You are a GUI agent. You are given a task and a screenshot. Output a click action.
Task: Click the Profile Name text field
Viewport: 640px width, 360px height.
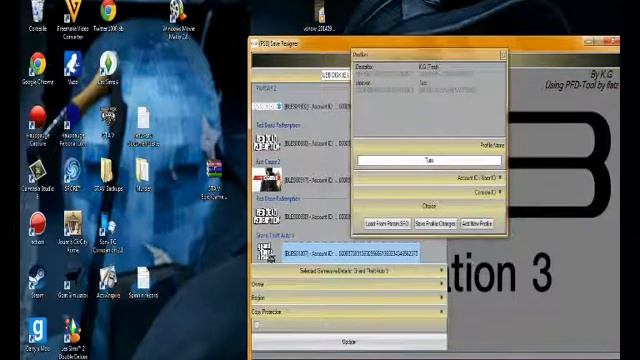tap(429, 160)
